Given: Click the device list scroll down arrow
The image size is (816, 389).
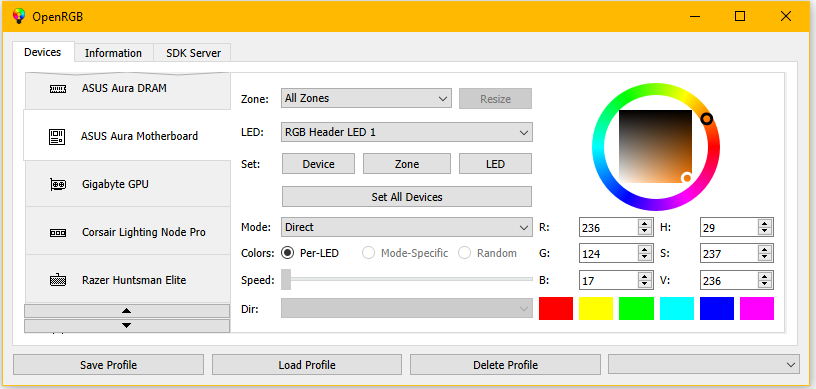Looking at the screenshot, I should (126, 325).
